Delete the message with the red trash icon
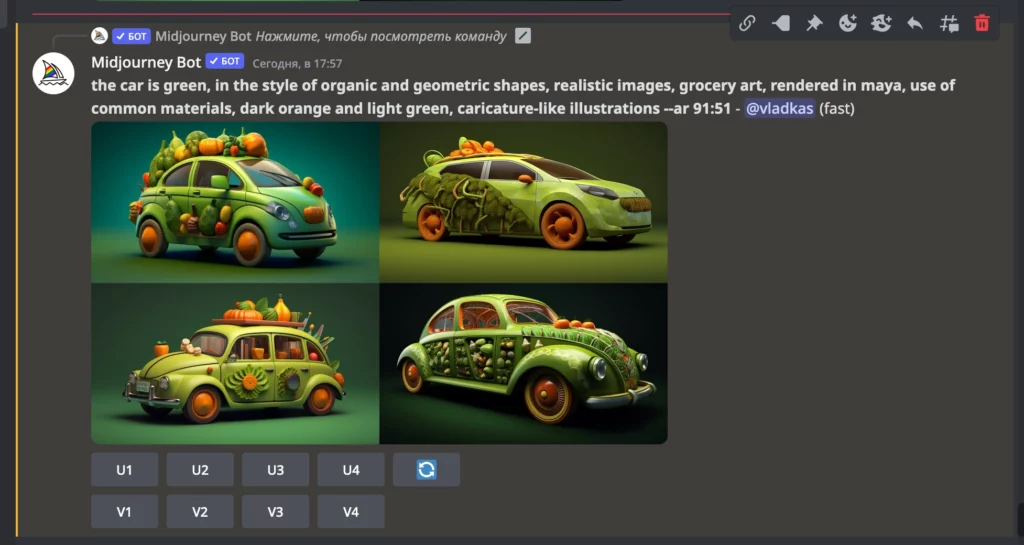The image size is (1024, 545). (982, 23)
